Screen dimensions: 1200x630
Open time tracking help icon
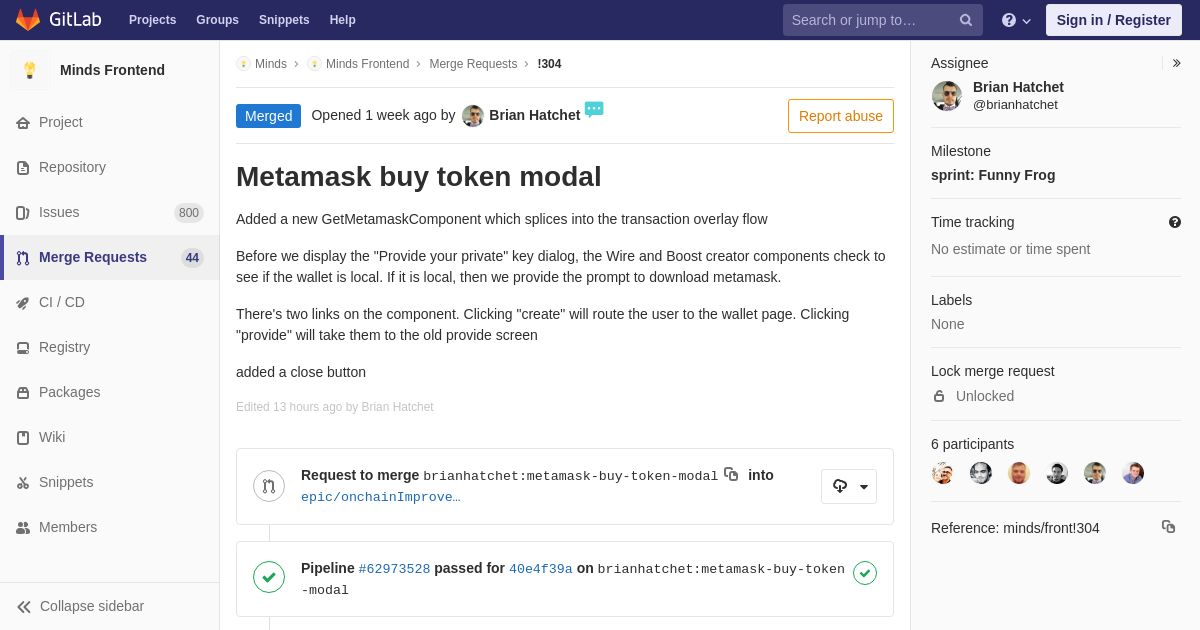1175,222
